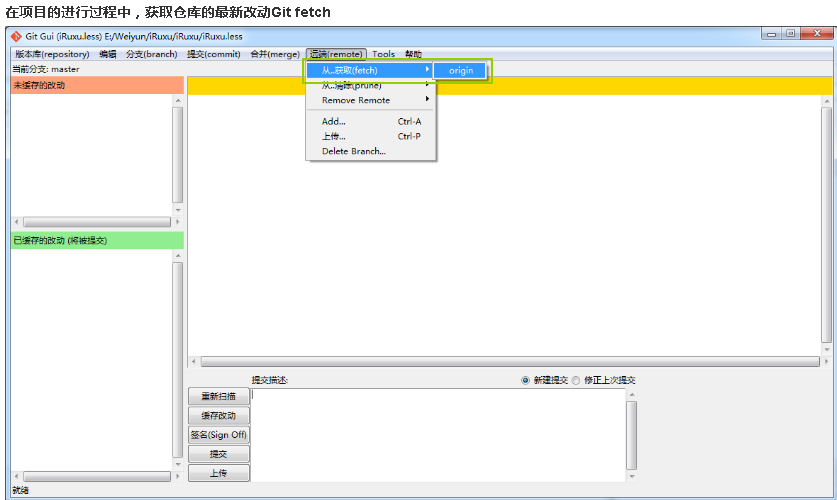
Task: Open the 提交(commit) menu
Action: point(214,54)
